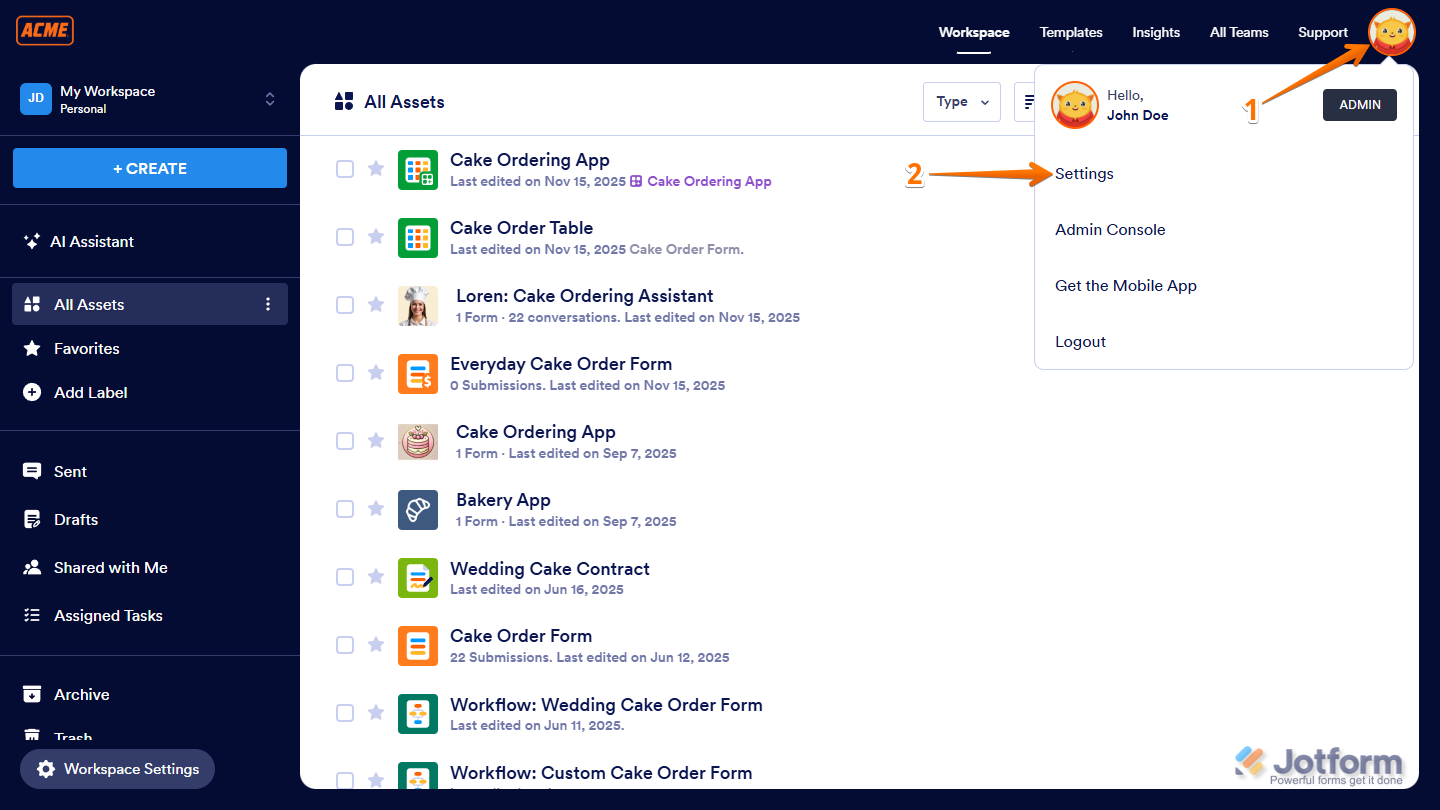
Task: Click the ACME logo
Action: tap(45, 31)
